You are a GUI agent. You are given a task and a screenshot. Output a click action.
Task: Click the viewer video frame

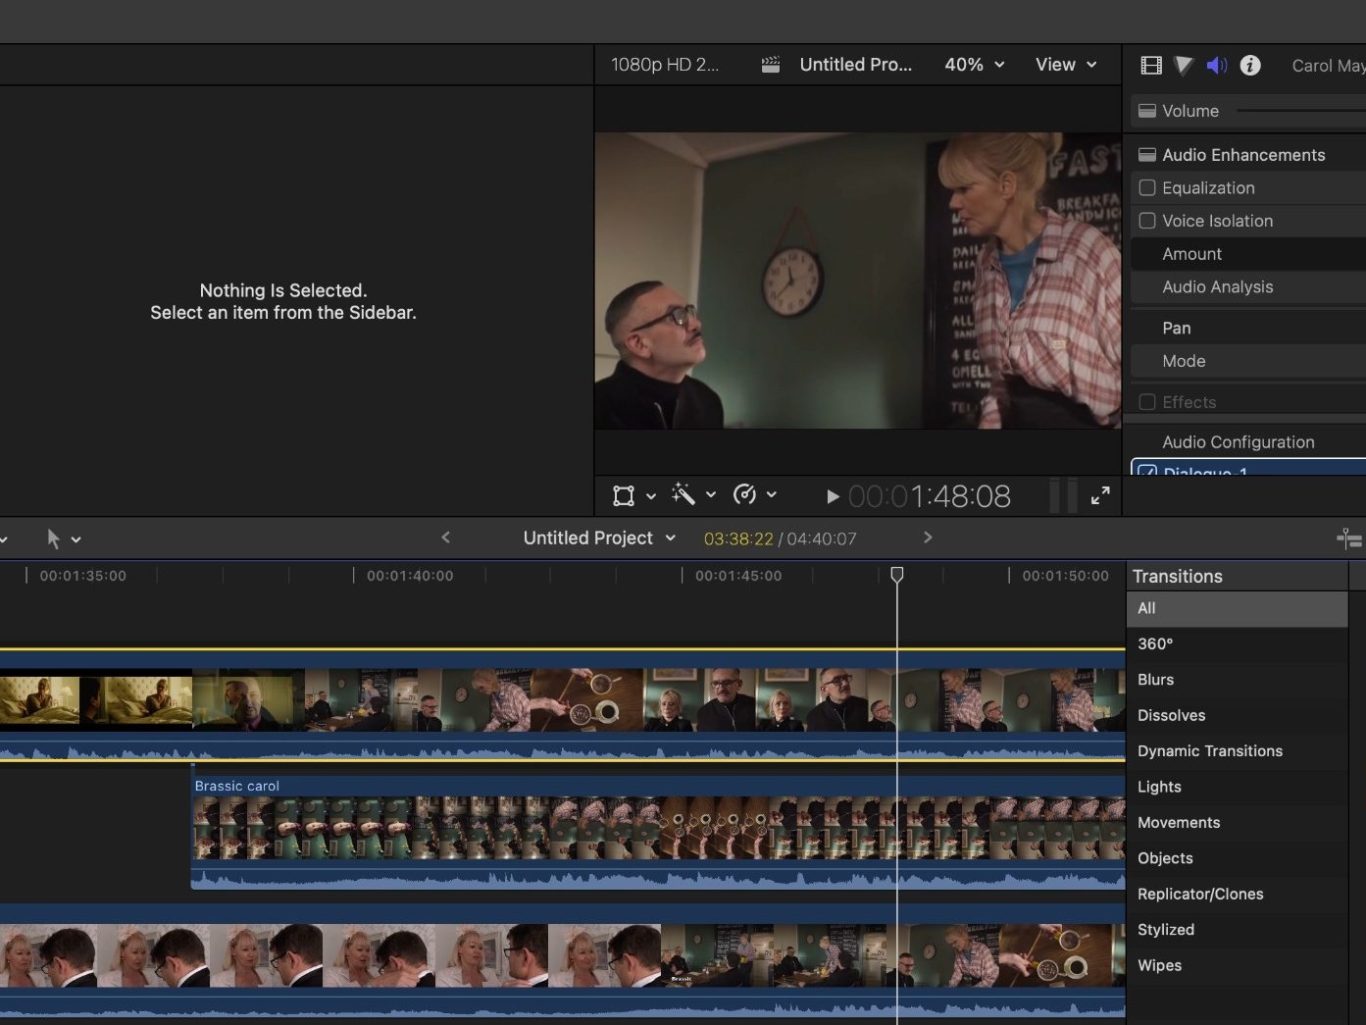tap(858, 281)
